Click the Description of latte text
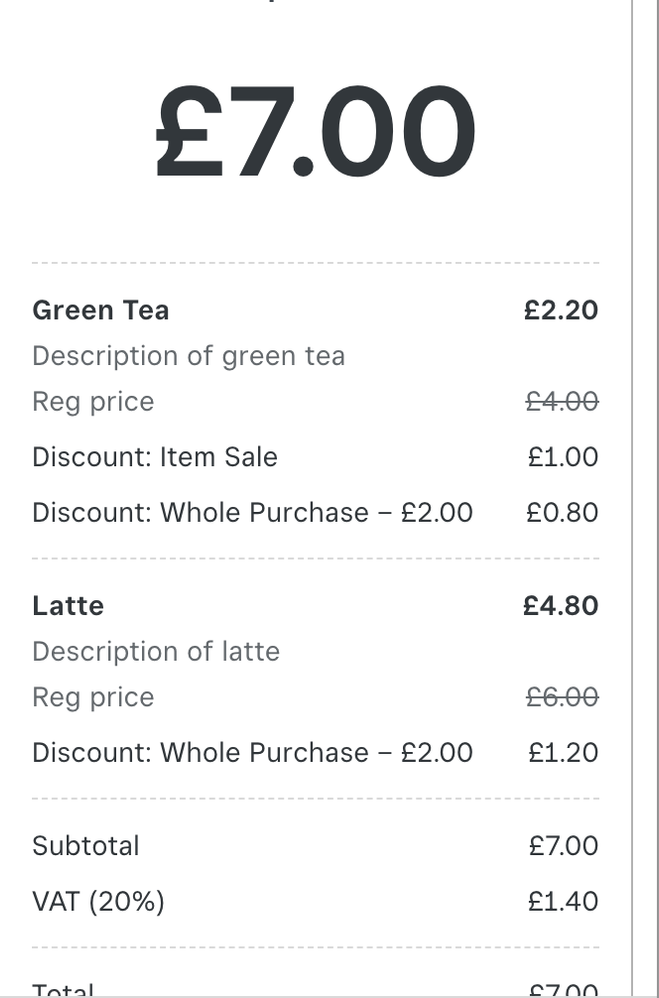659x998 pixels. [156, 652]
